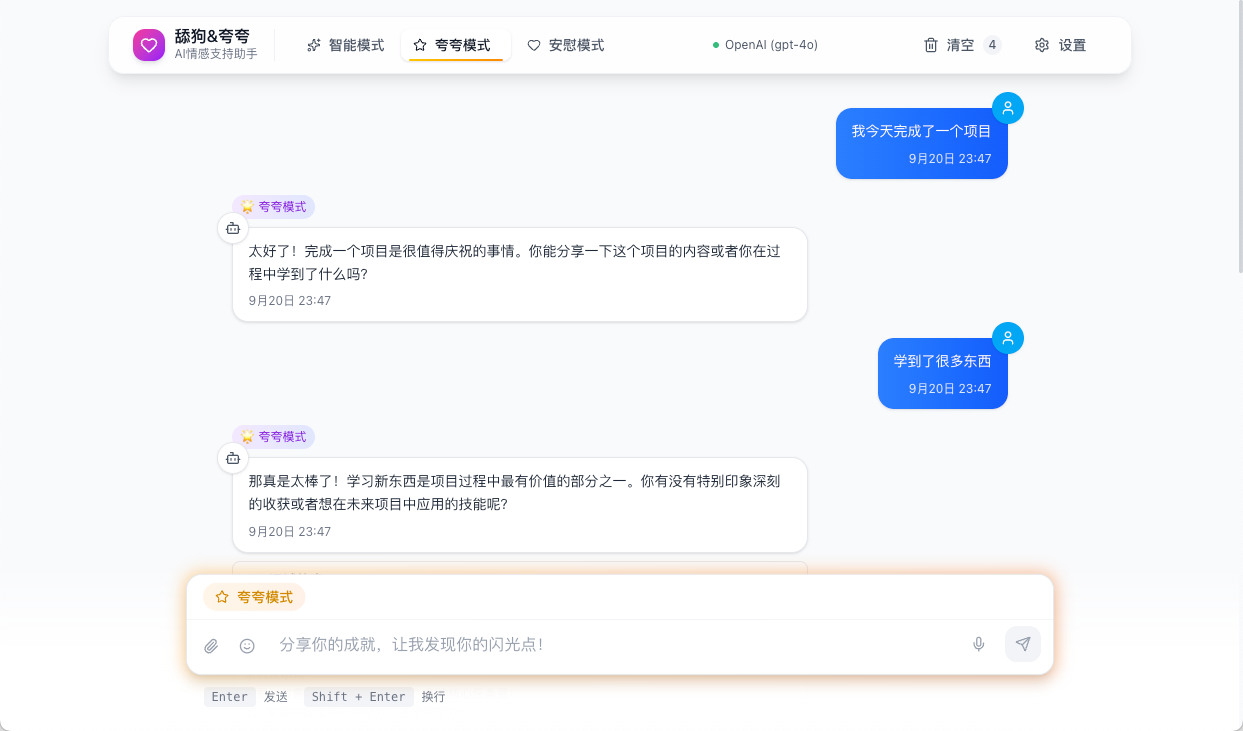This screenshot has height=731, width=1243.
Task: Click the second bot avatar icon
Action: point(233,458)
